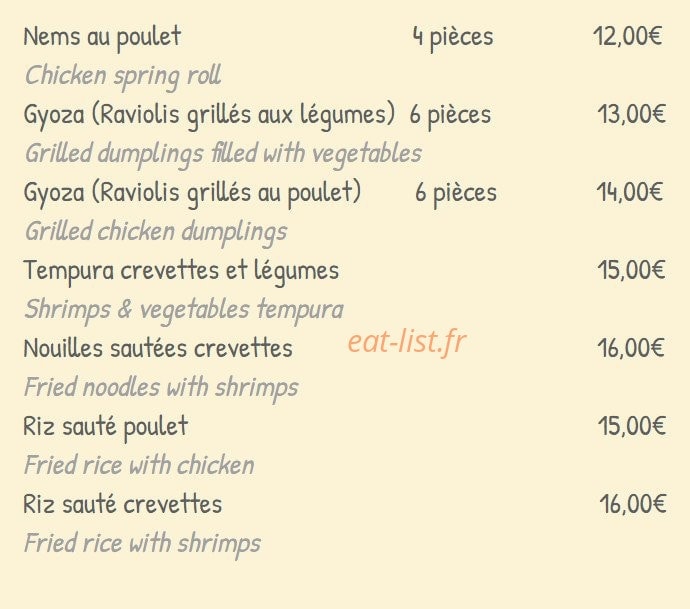Click Grilled dumplings filled with vegetables text
The width and height of the screenshot is (690, 609).
pos(223,155)
